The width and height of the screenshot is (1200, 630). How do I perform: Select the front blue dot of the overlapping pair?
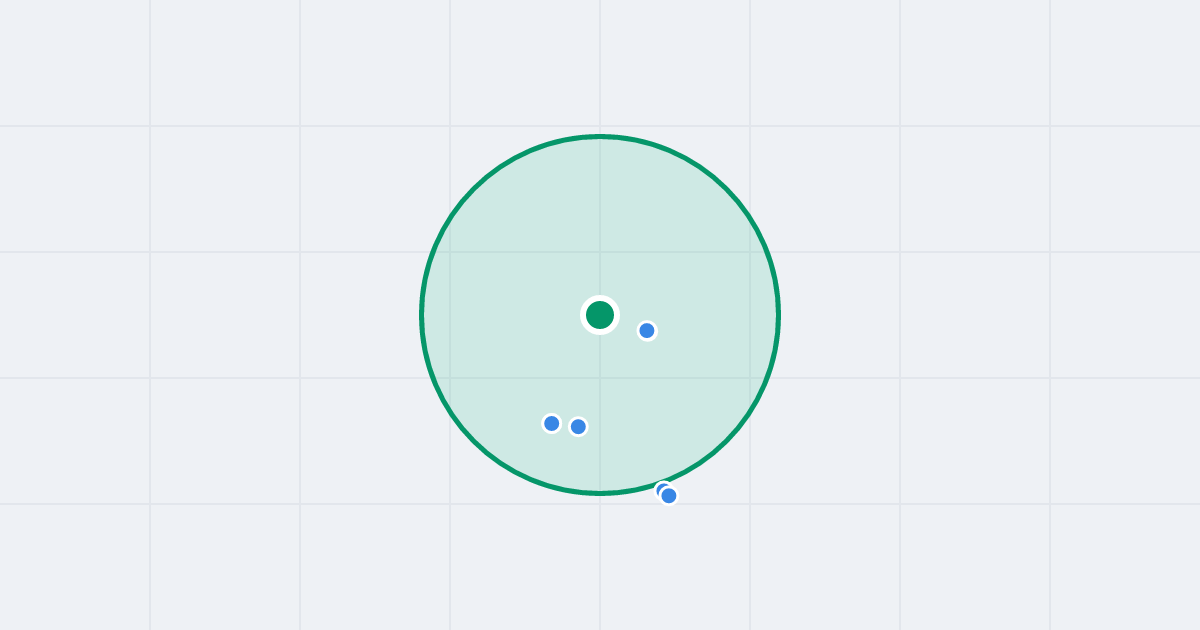pos(669,496)
